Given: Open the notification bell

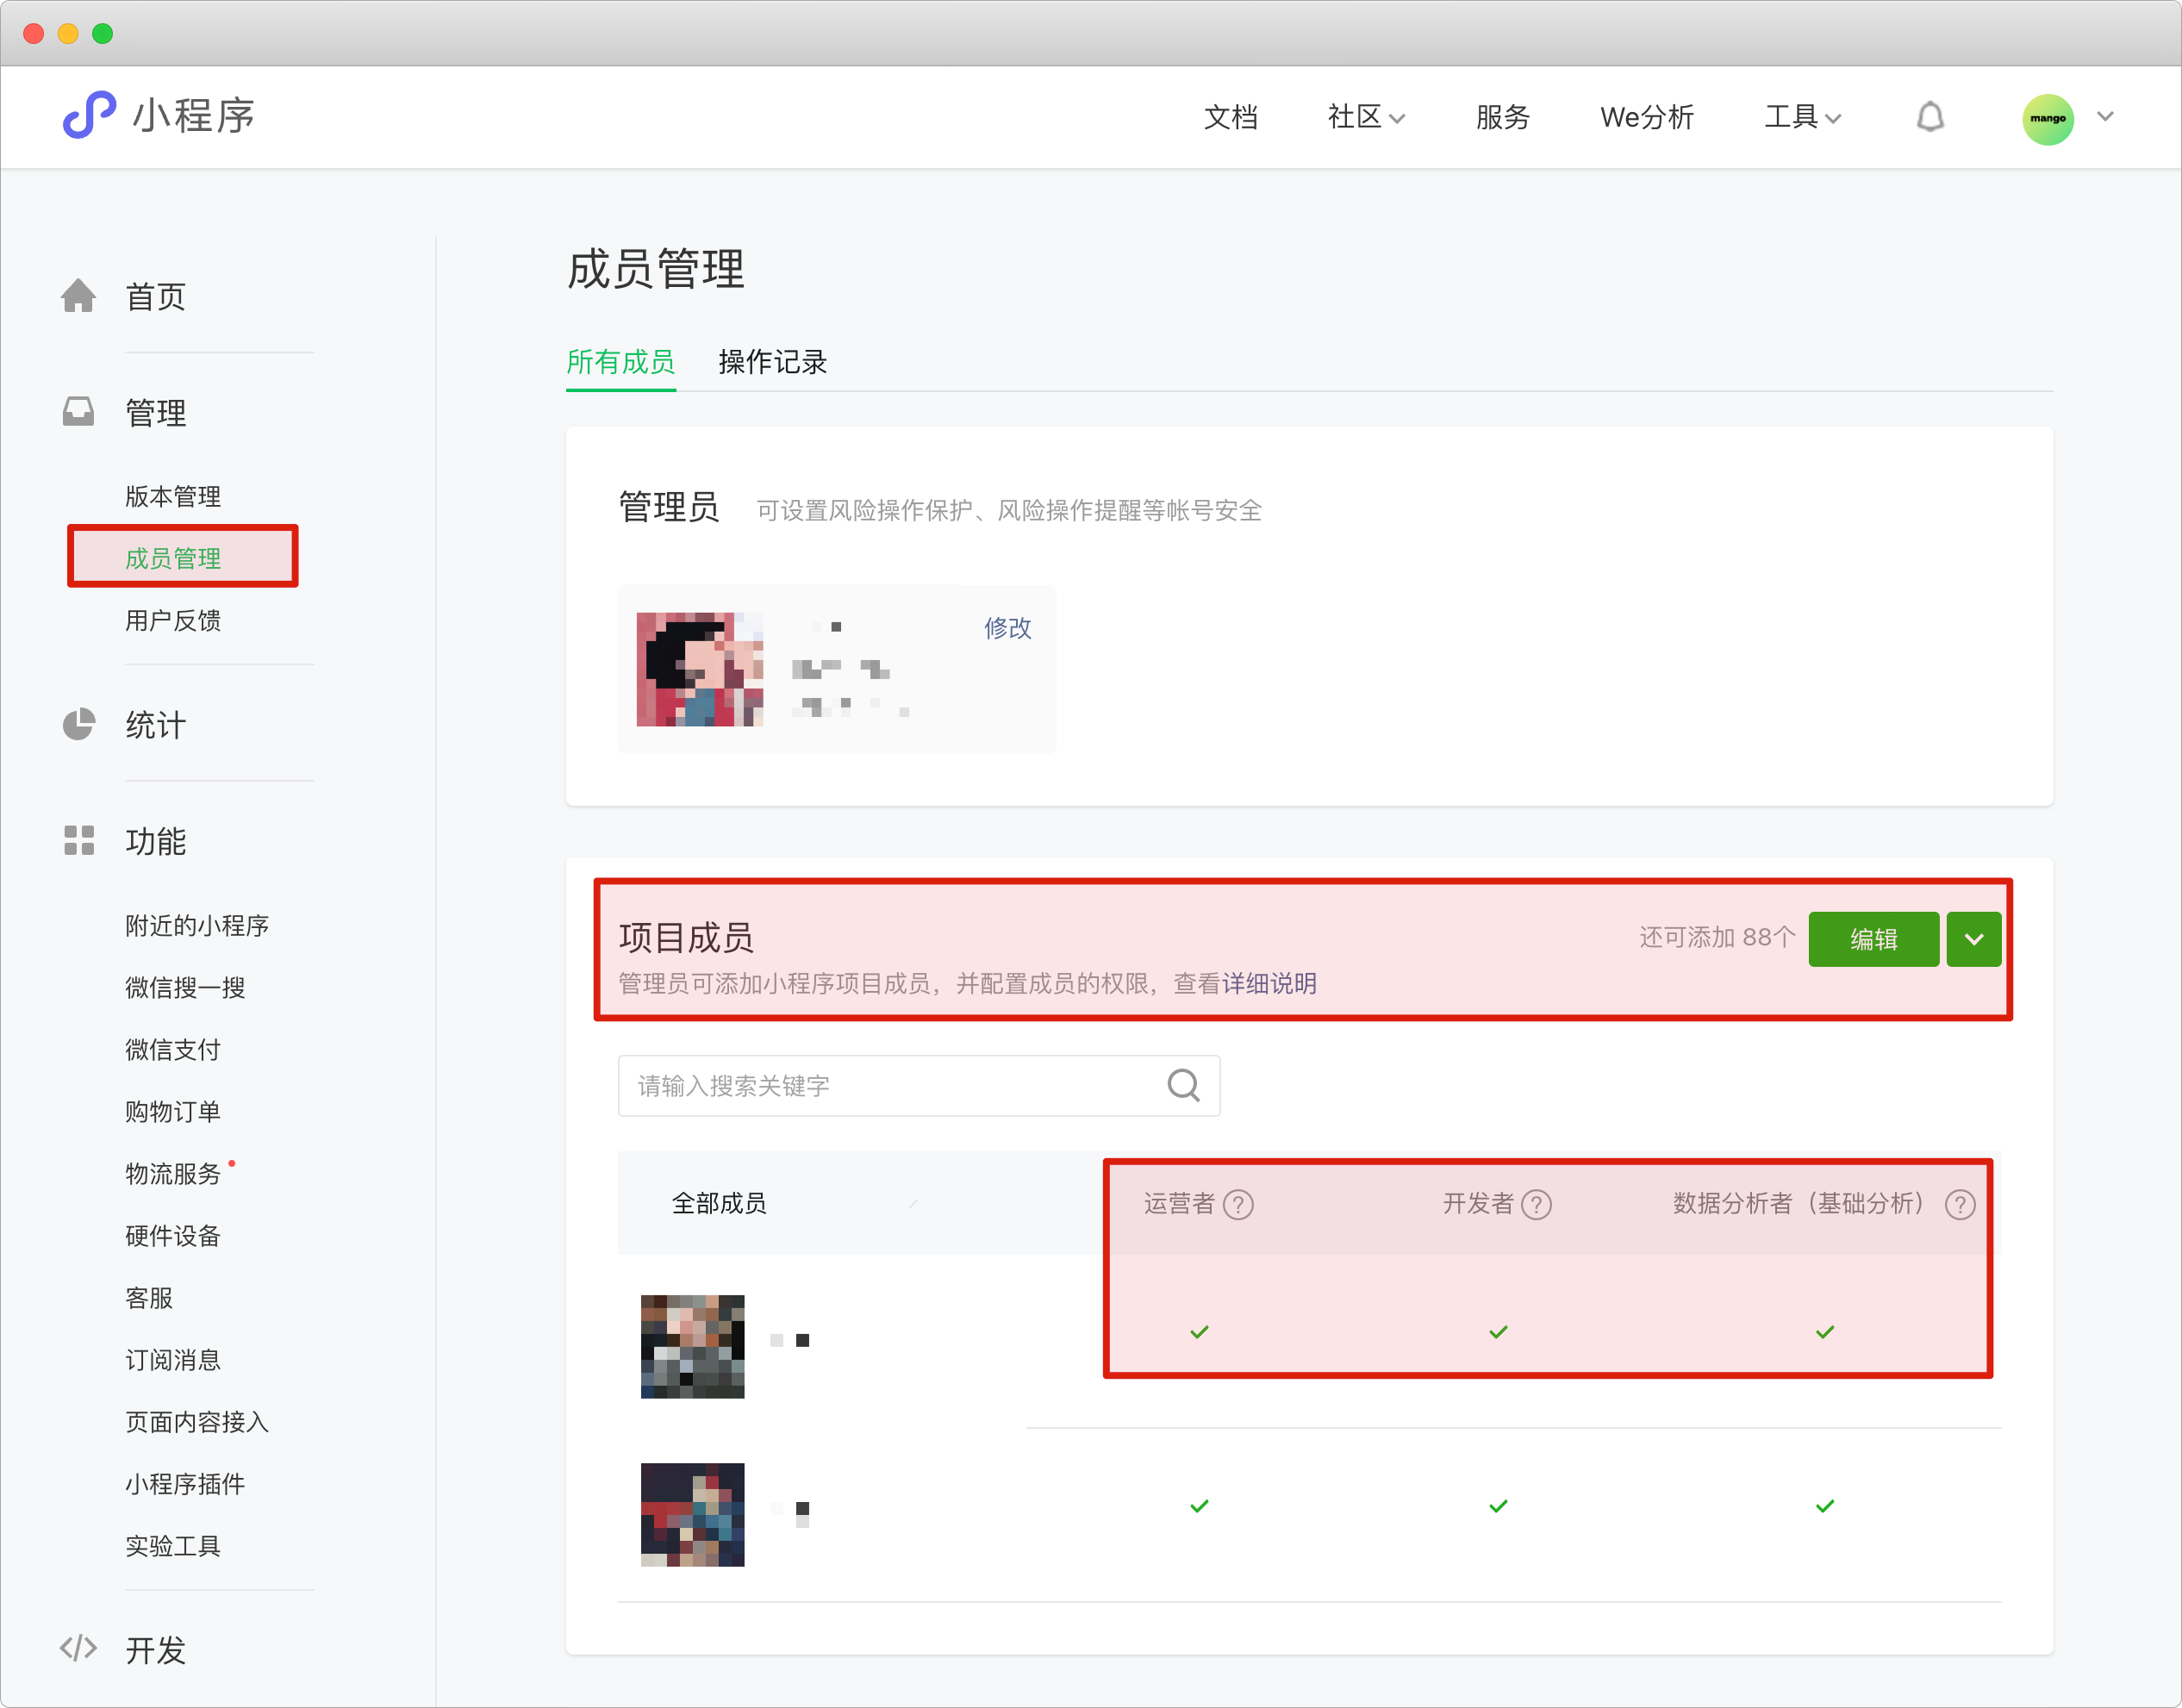Looking at the screenshot, I should tap(1929, 117).
